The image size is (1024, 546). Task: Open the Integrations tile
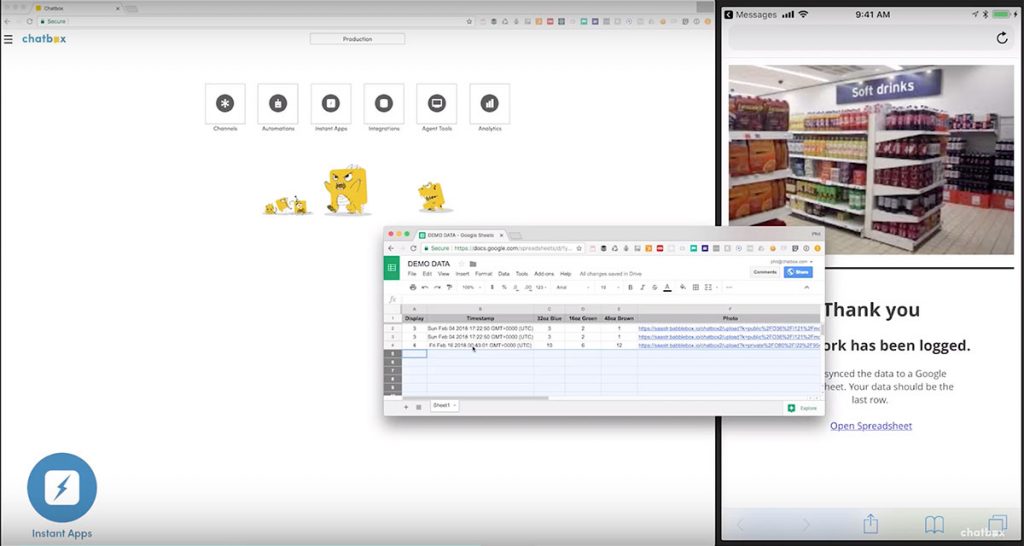tap(384, 103)
